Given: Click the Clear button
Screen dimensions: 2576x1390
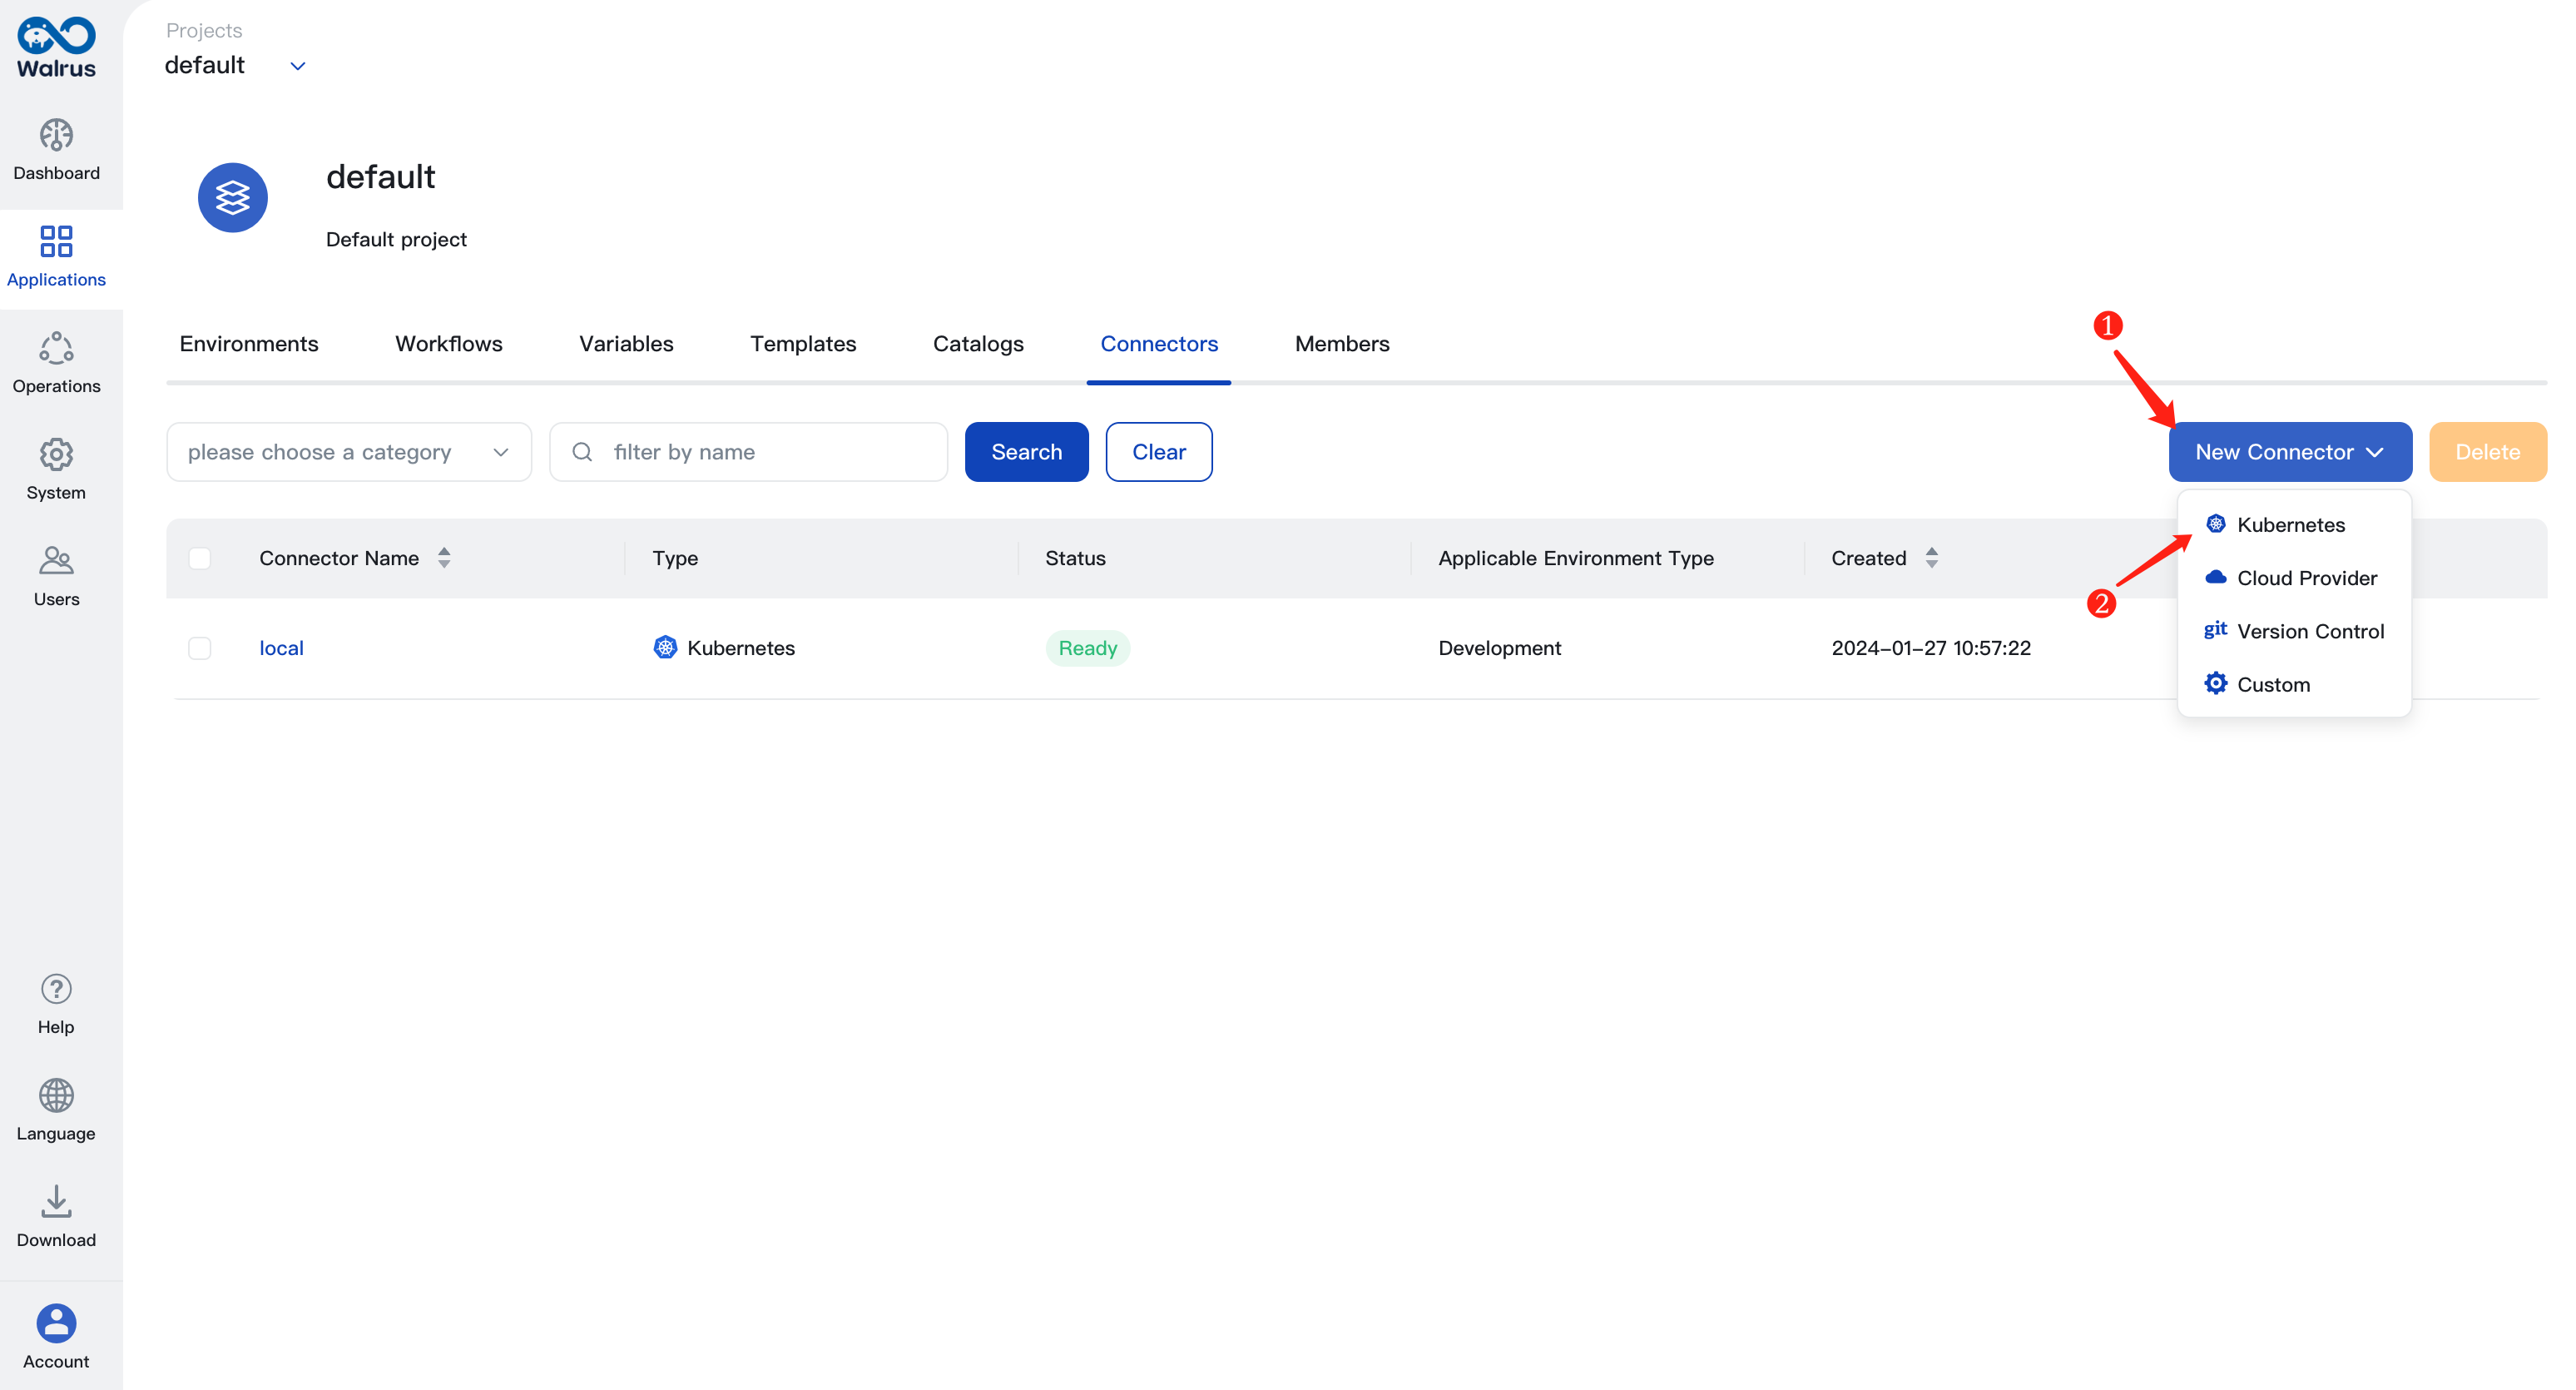Looking at the screenshot, I should click(1159, 452).
